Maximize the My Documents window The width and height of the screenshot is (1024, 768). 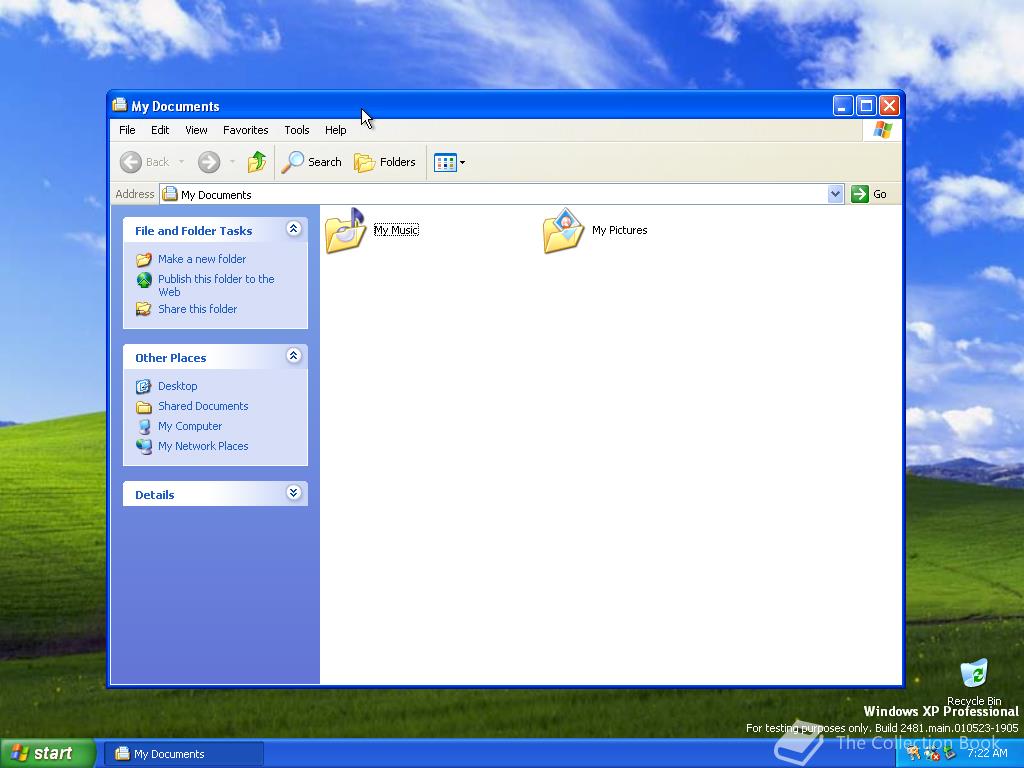tap(866, 105)
